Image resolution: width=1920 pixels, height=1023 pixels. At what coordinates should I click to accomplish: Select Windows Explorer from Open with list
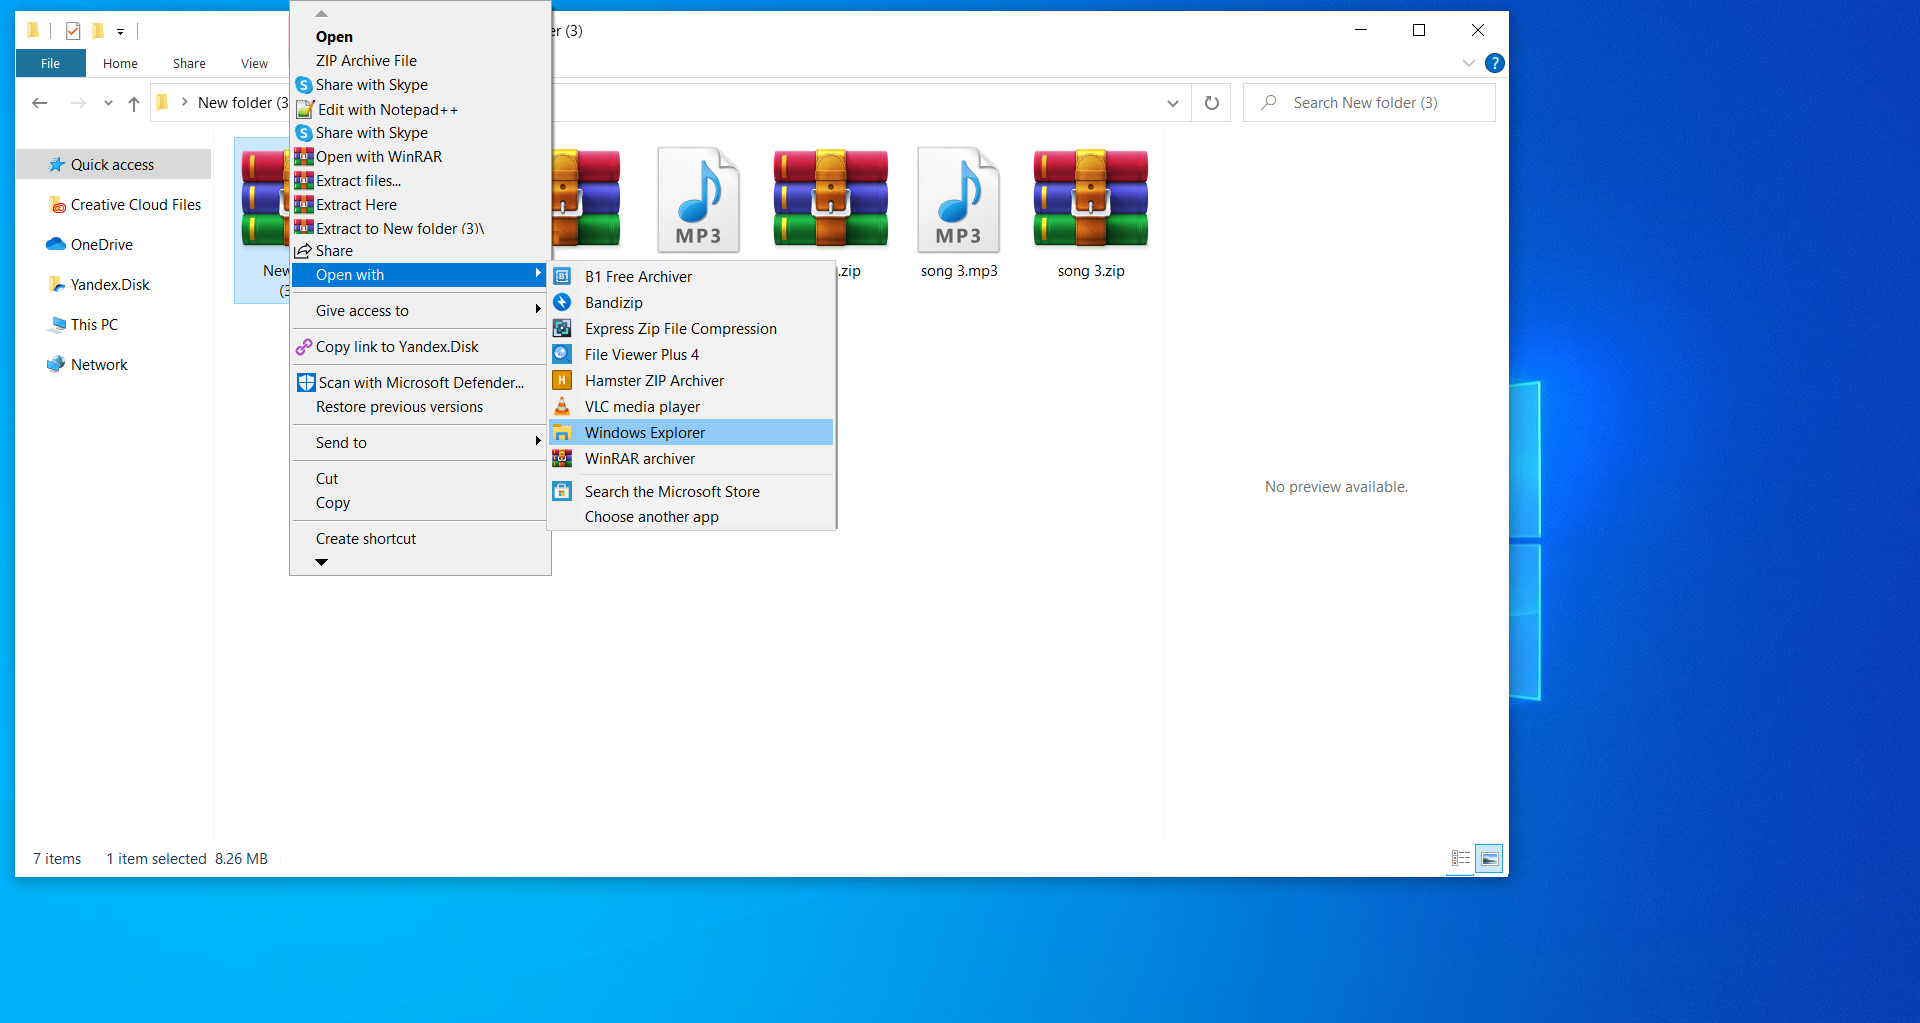645,433
